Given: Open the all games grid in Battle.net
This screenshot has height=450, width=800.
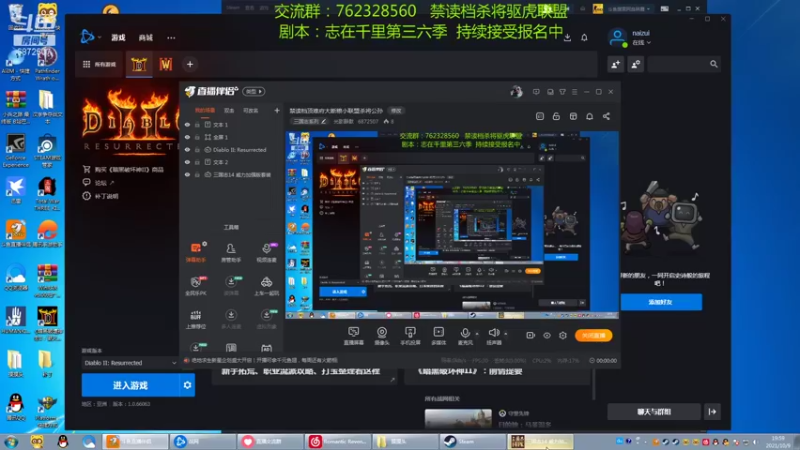Looking at the screenshot, I should [x=99, y=64].
